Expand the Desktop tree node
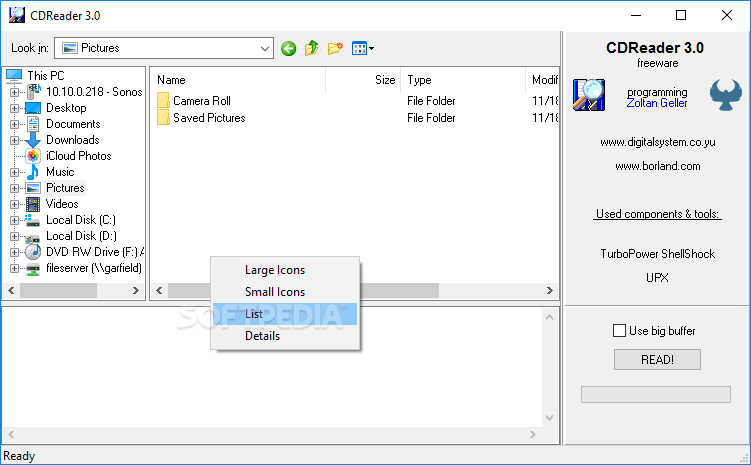The image size is (751, 465). [14, 108]
